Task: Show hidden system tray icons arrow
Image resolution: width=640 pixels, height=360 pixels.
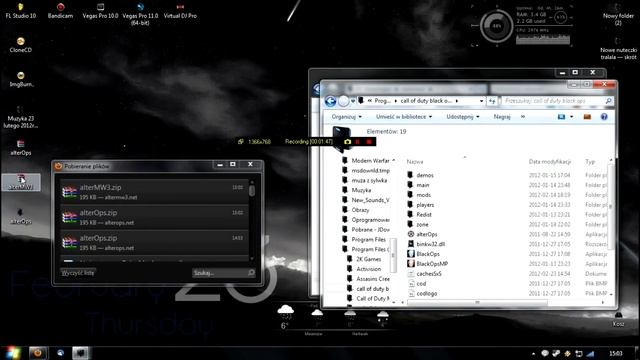Action: pos(533,353)
